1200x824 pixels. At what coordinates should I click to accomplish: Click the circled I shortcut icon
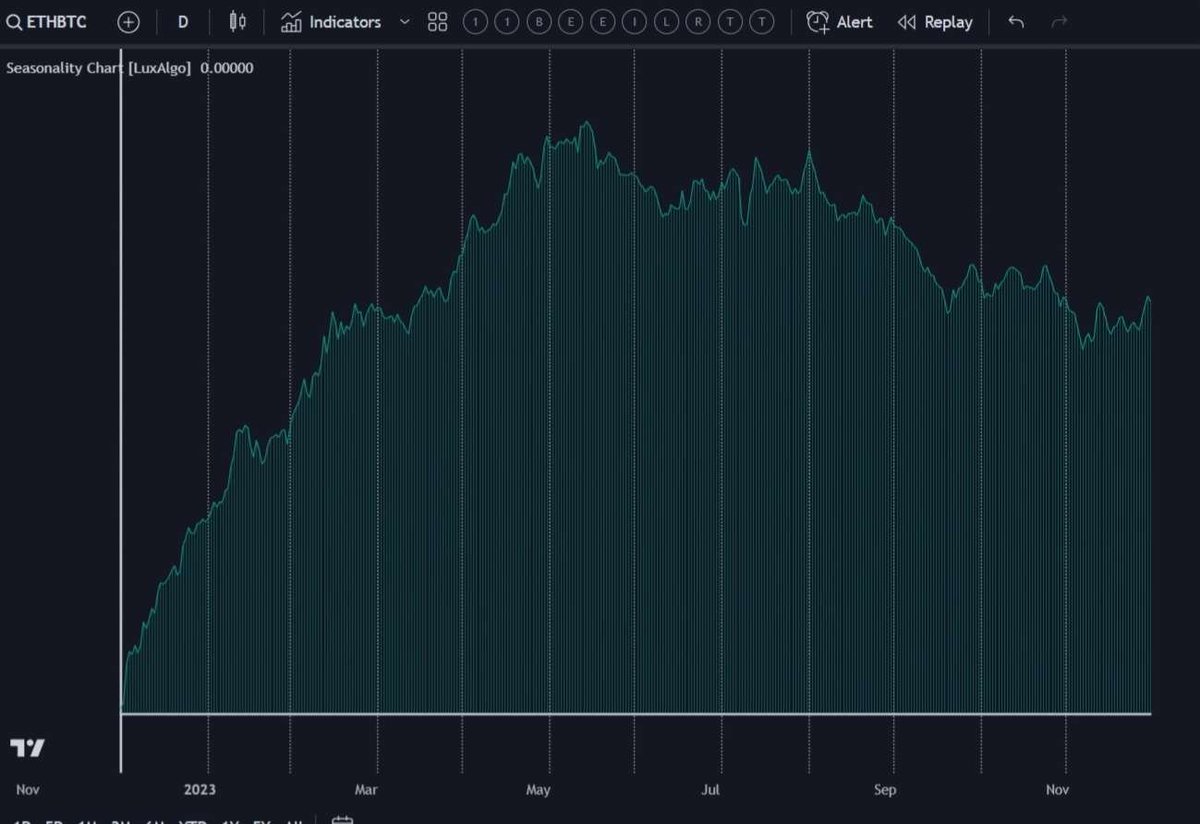pyautogui.click(x=633, y=21)
